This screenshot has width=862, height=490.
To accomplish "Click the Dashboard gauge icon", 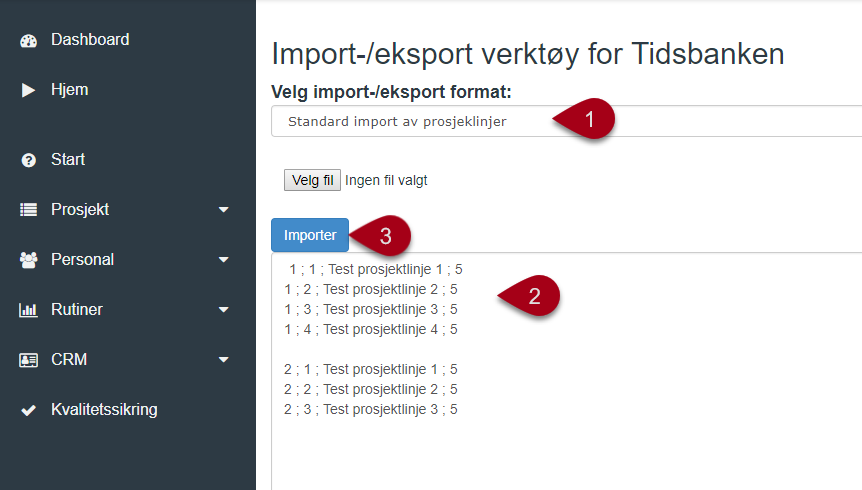I will 29,41.
